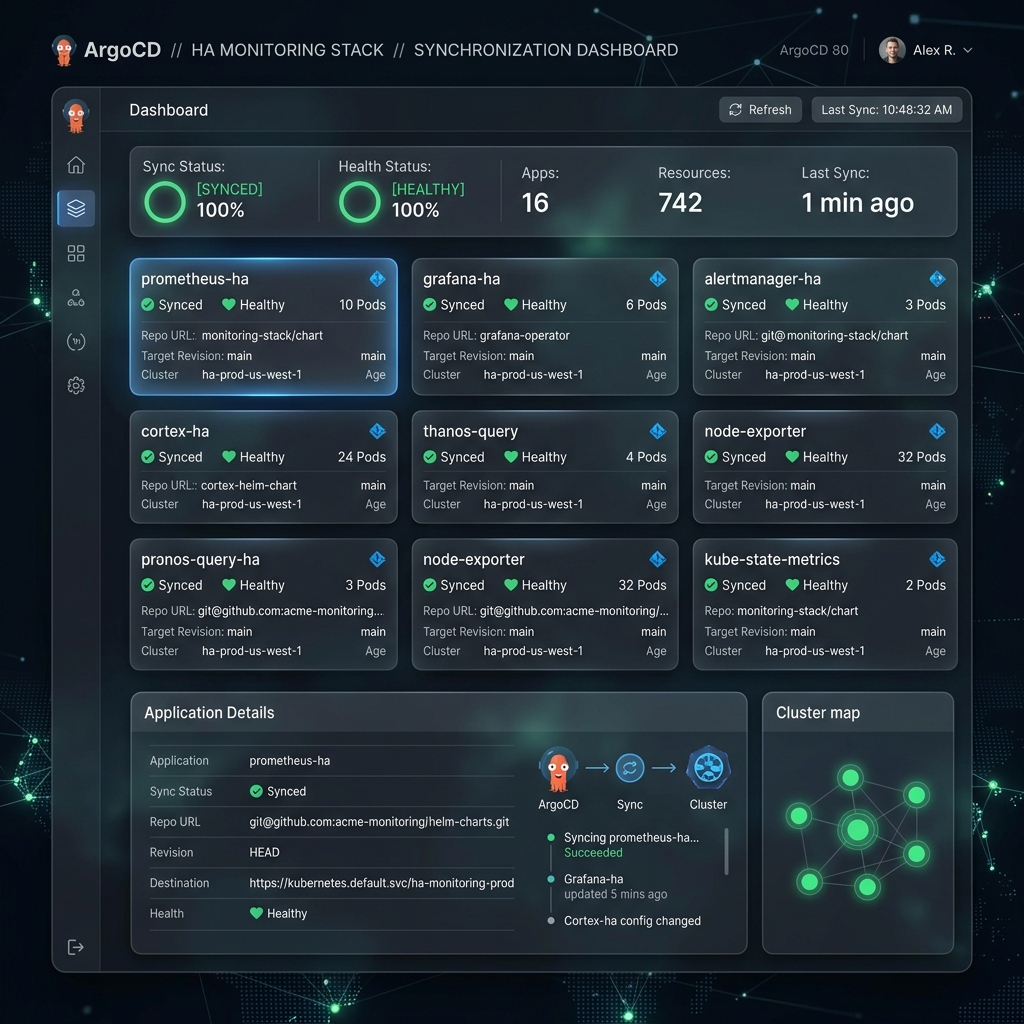Click the kube-state-metrics card diamond icon
1024x1024 pixels.
tap(937, 559)
